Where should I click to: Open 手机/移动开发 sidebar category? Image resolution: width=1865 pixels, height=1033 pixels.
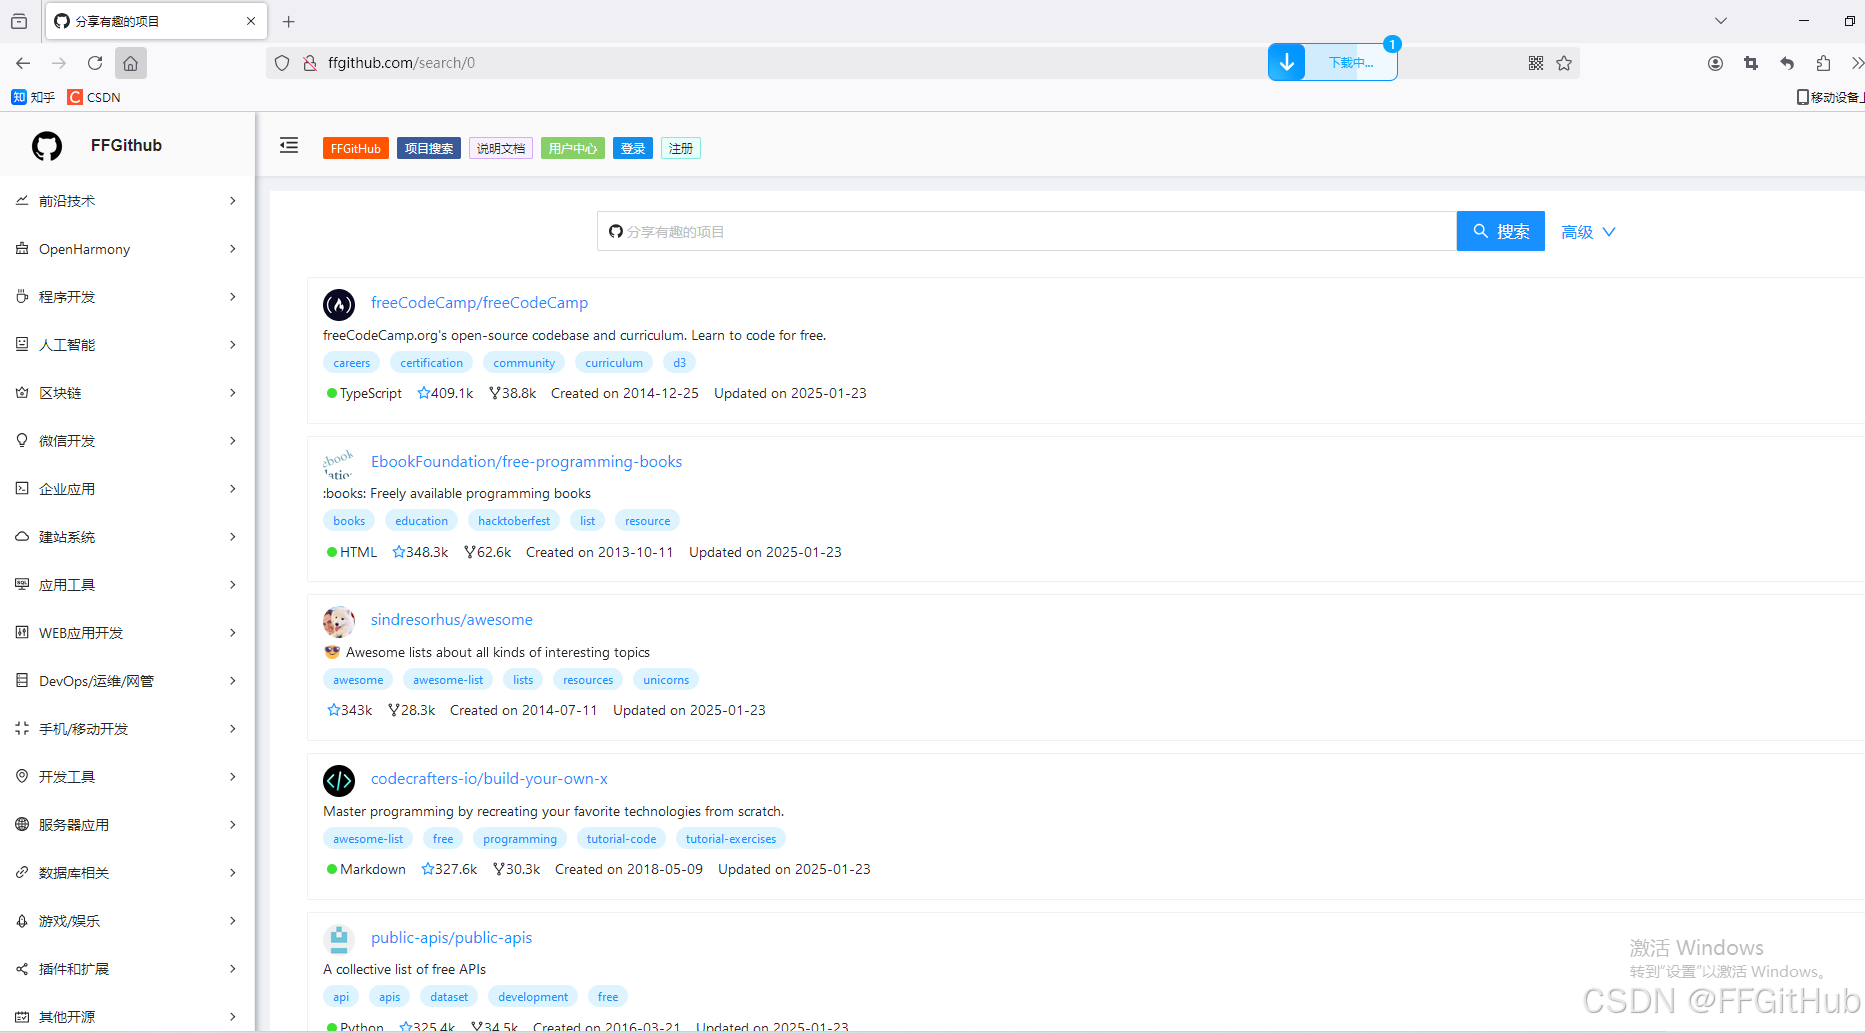(127, 729)
